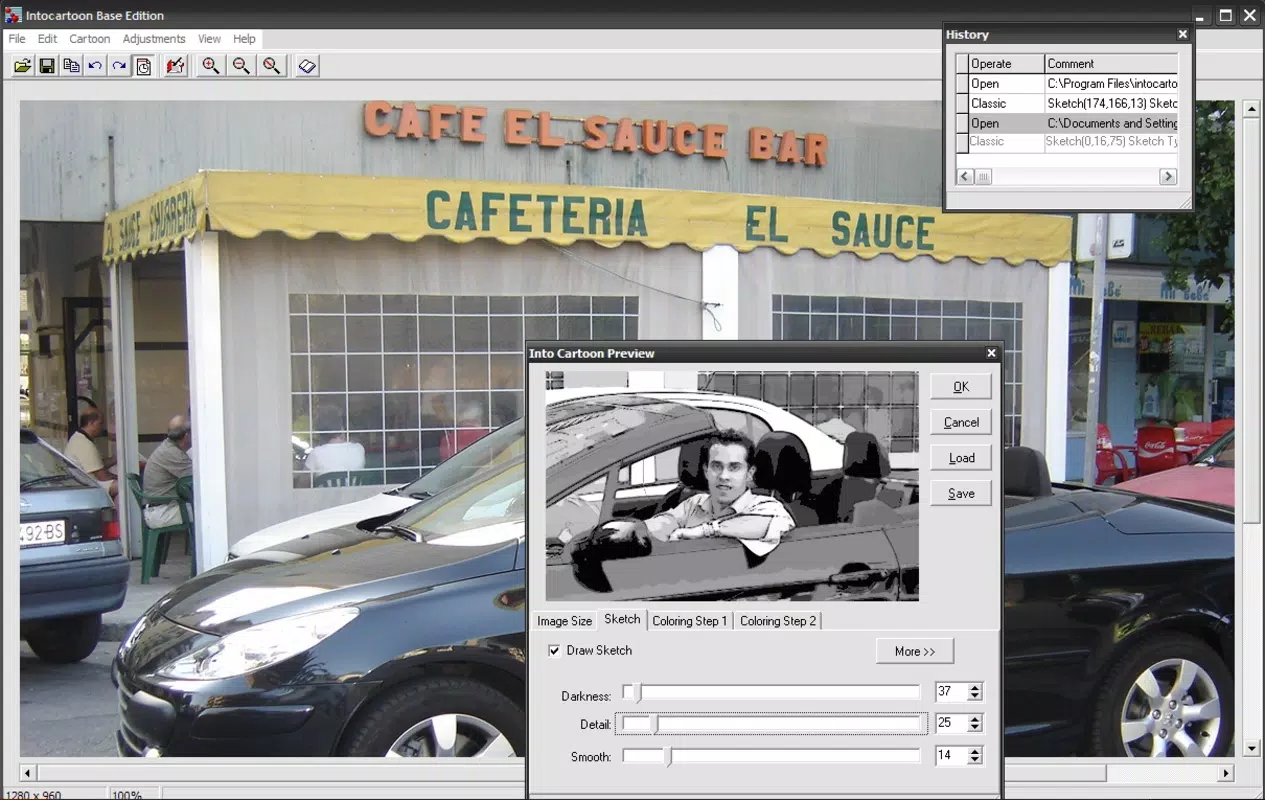Select the Sketch tab
1265x800 pixels.
[622, 619]
